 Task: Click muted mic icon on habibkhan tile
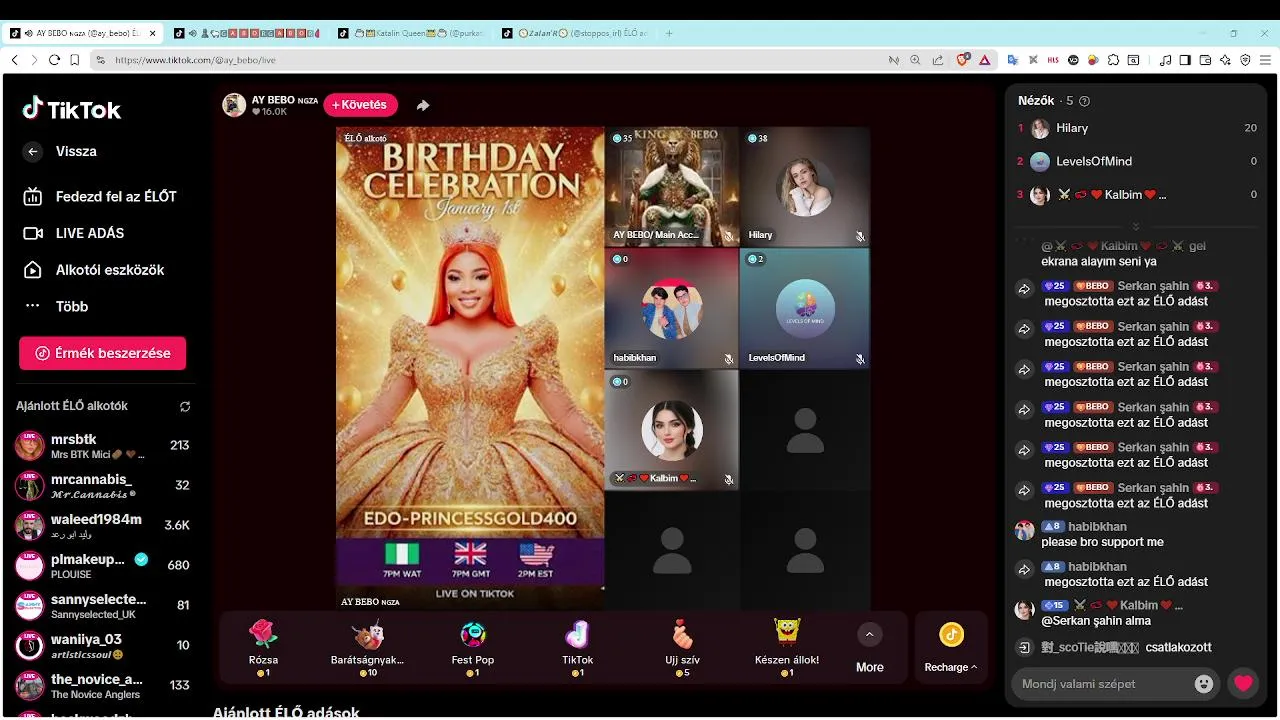pos(729,358)
